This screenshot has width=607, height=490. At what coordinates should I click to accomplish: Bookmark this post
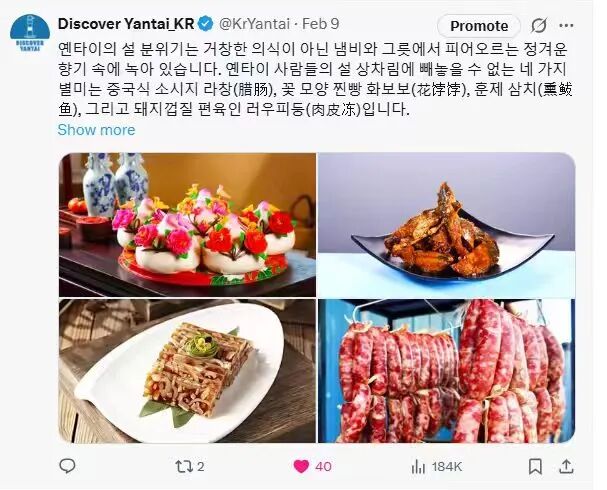pos(535,466)
